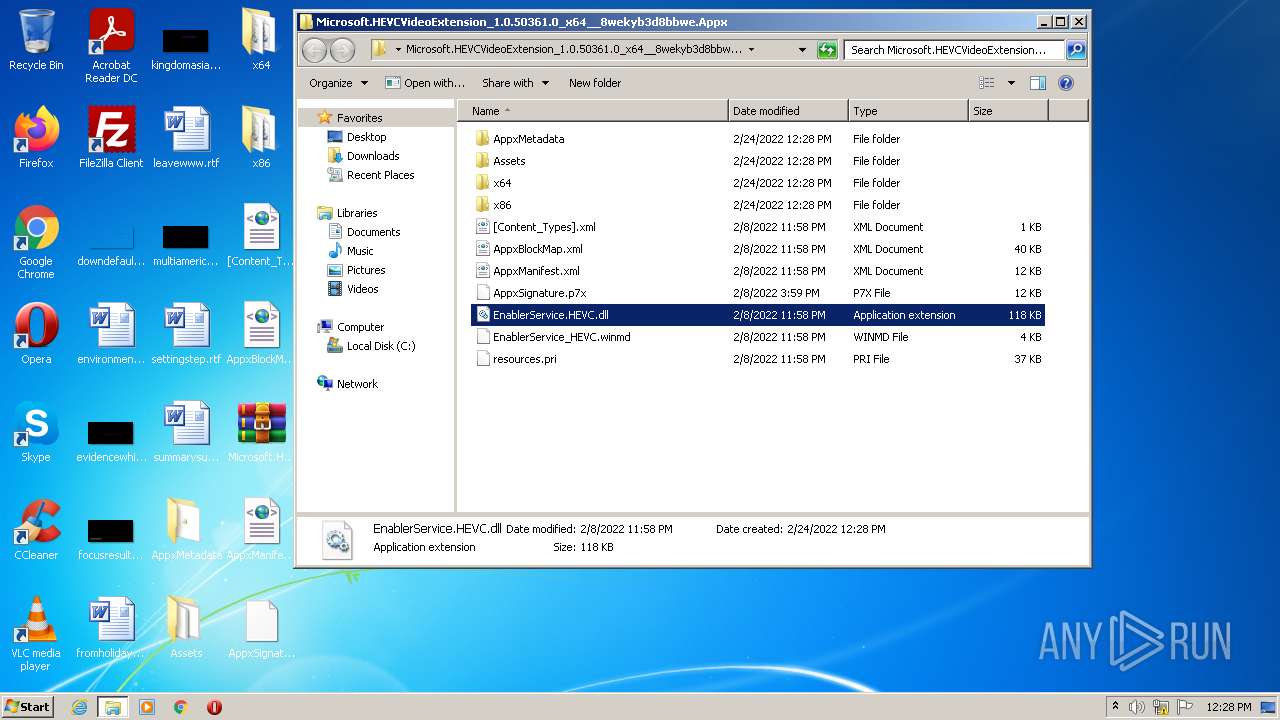Image resolution: width=1280 pixels, height=720 pixels.
Task: Select the fromholiday document on desktop
Action: [x=111, y=627]
